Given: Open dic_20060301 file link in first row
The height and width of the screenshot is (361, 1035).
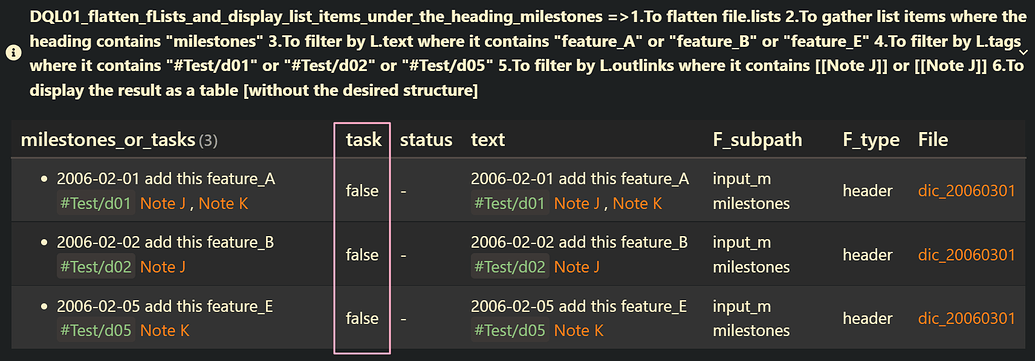Looking at the screenshot, I should pyautogui.click(x=966, y=191).
